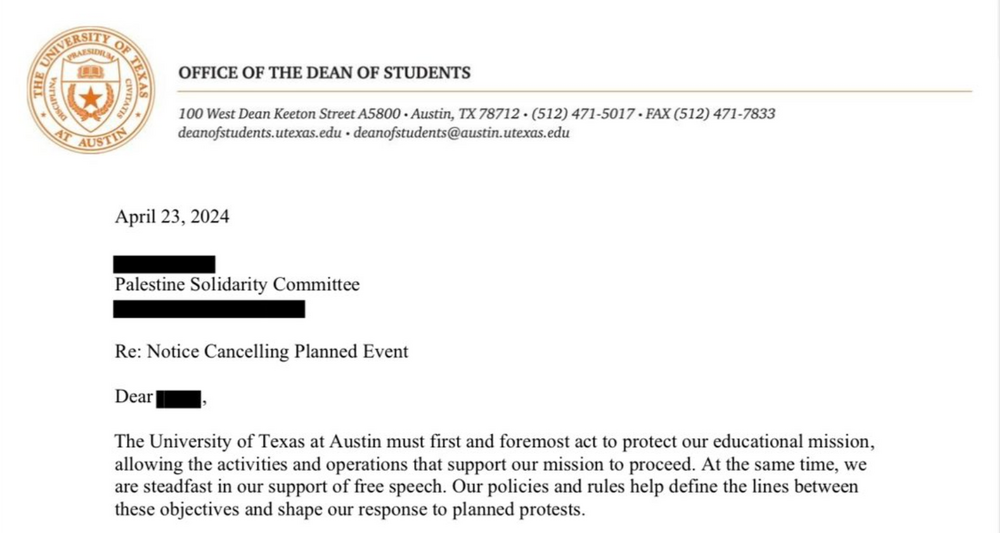The height and width of the screenshot is (533, 1000).
Task: Open the deanofstudents.utexas.edu website link
Action: point(258,133)
